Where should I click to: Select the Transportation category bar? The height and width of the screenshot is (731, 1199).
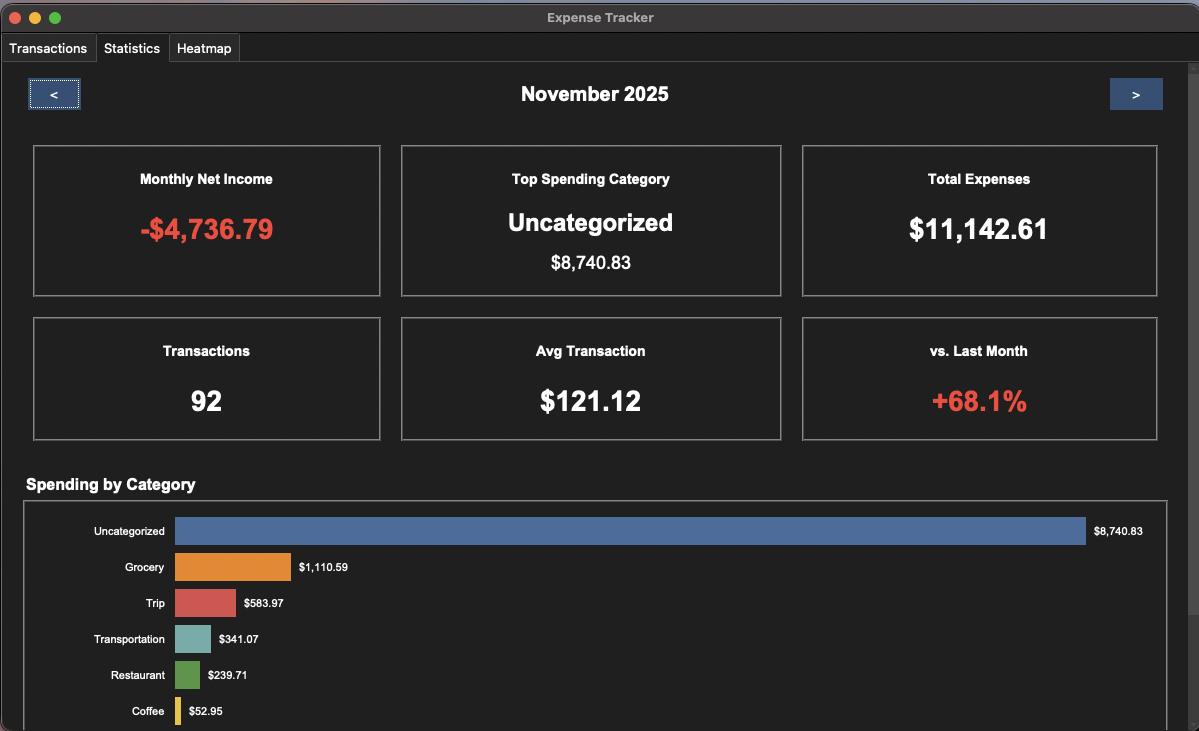coord(193,639)
